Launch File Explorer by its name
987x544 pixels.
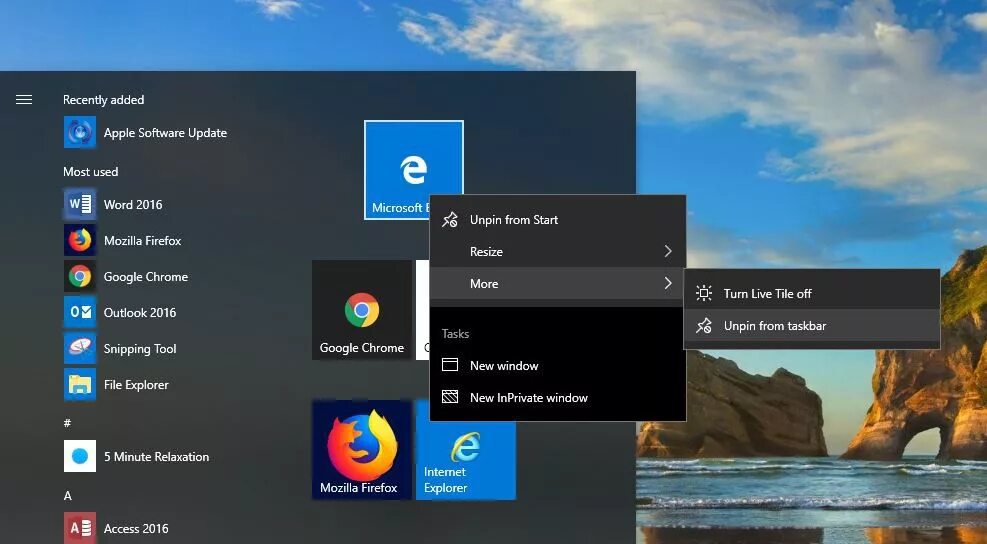point(136,385)
